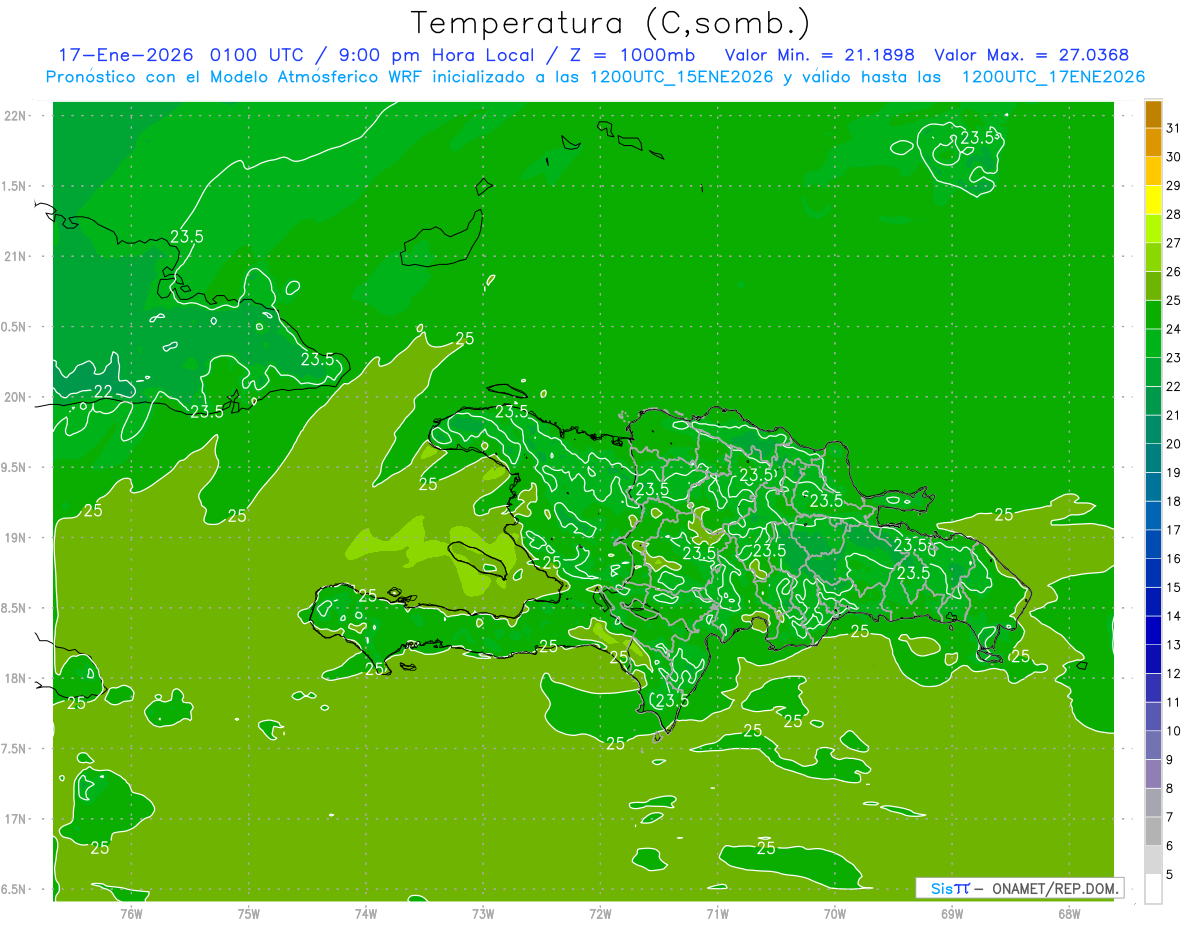
Task: Click the "18N" latitude axis label
Action: (x=15, y=678)
